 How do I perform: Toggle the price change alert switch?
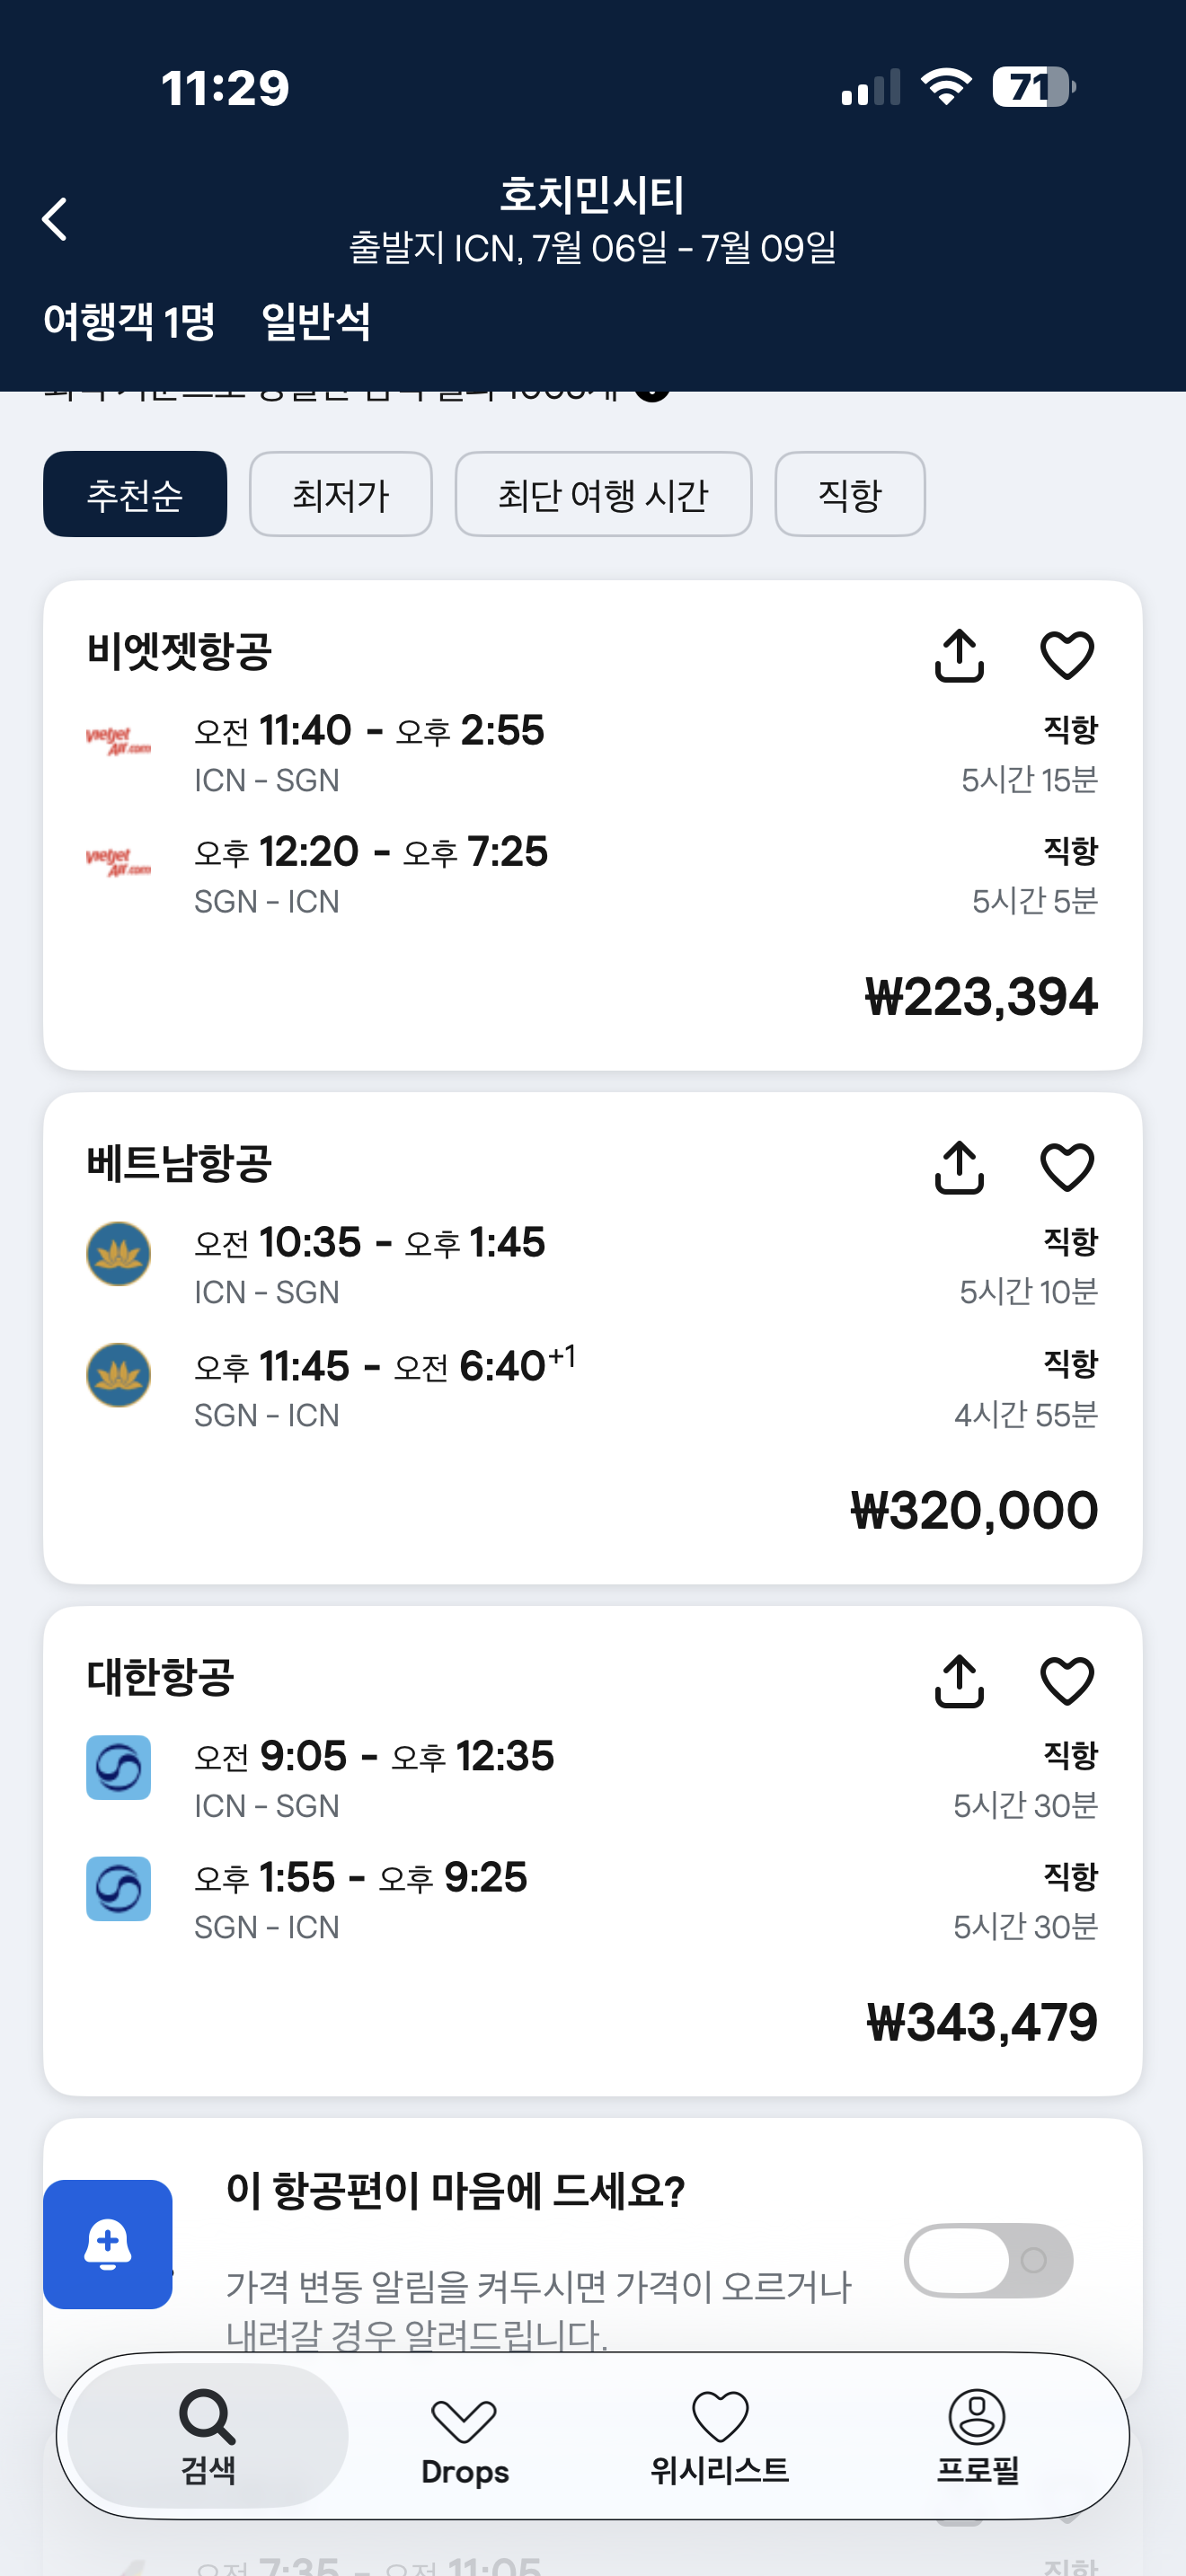[988, 2260]
